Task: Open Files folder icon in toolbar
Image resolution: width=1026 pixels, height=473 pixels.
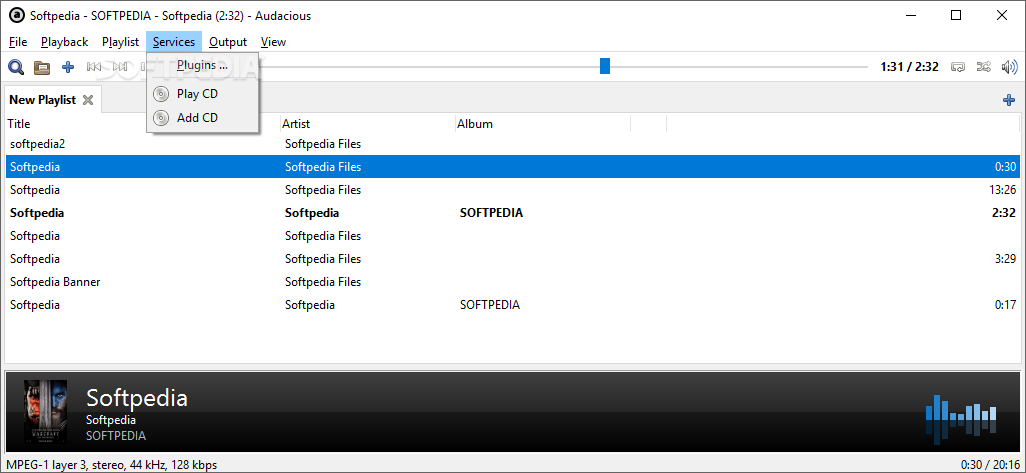Action: tap(42, 67)
